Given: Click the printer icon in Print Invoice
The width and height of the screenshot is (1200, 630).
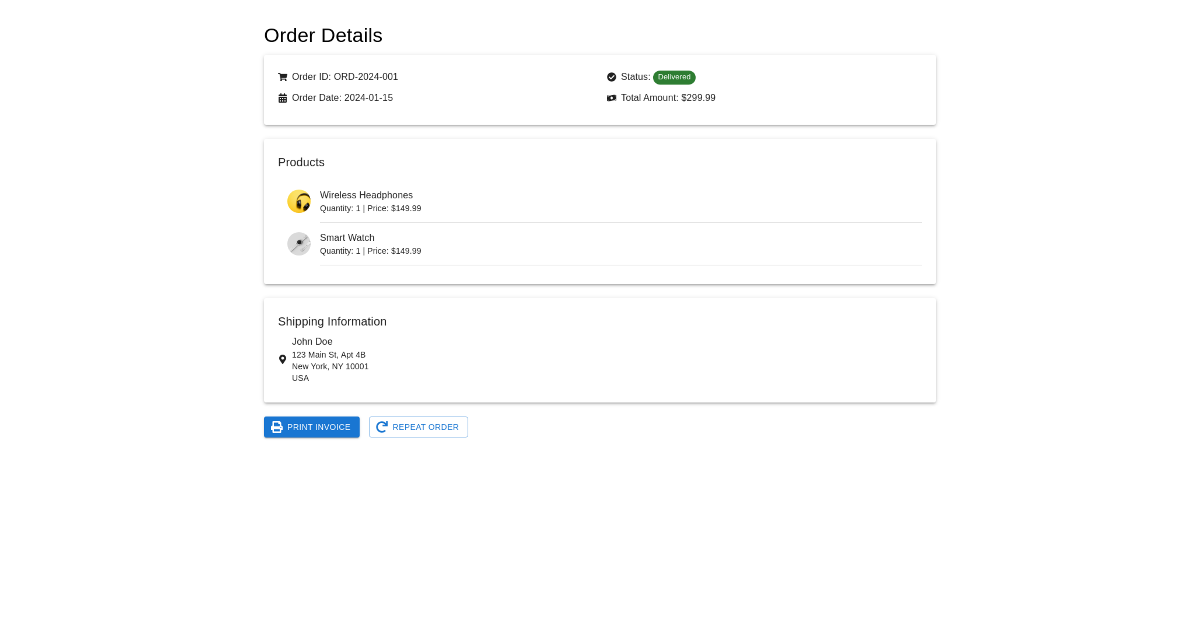Looking at the screenshot, I should [277, 427].
